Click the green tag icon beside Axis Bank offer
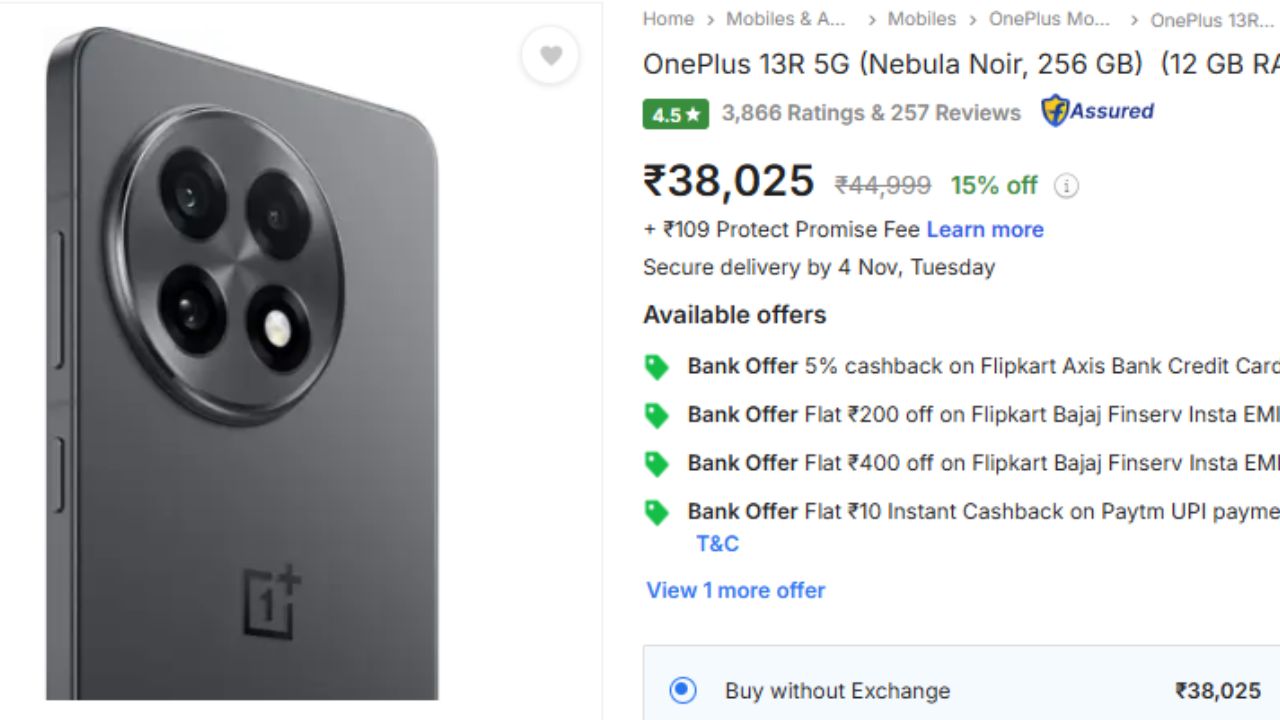The image size is (1280, 720). 656,367
